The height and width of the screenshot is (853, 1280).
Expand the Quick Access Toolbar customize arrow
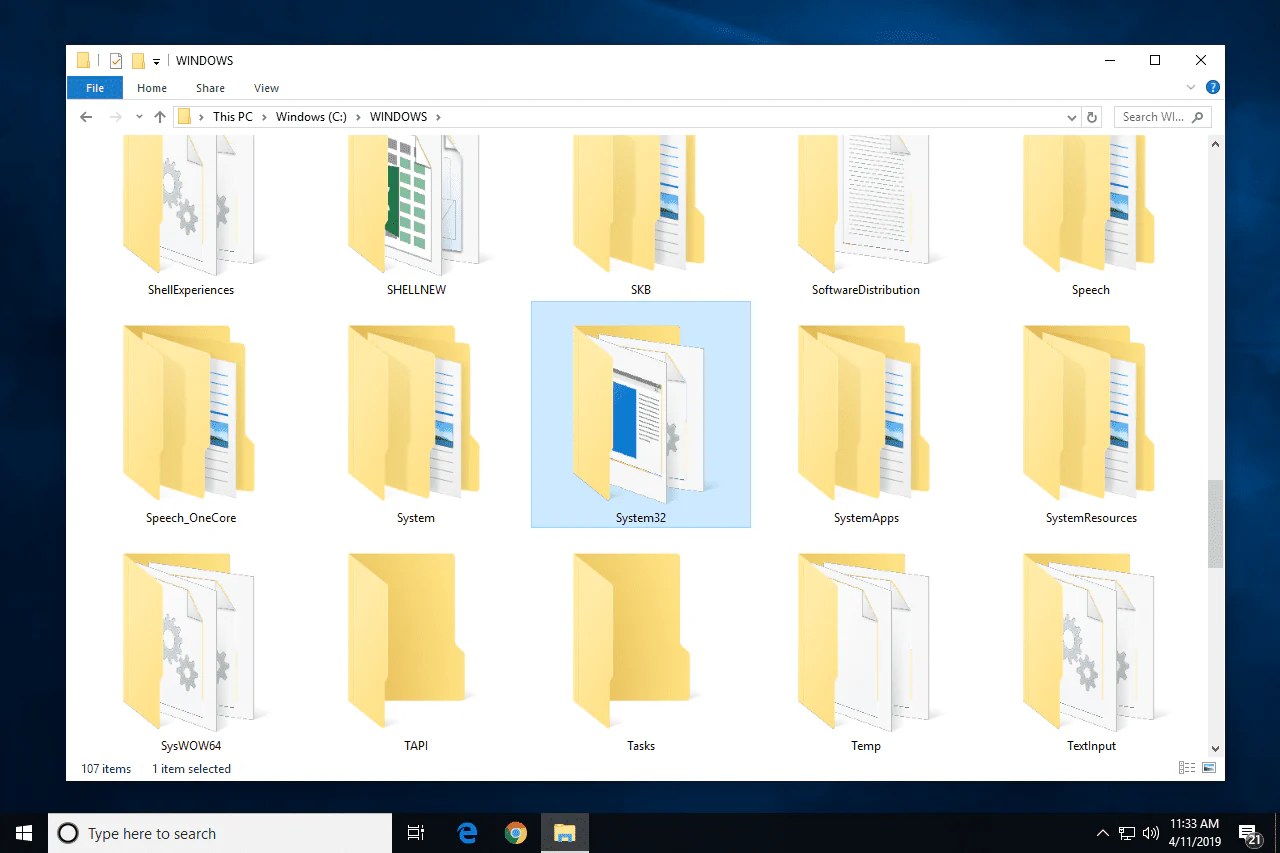(x=155, y=60)
